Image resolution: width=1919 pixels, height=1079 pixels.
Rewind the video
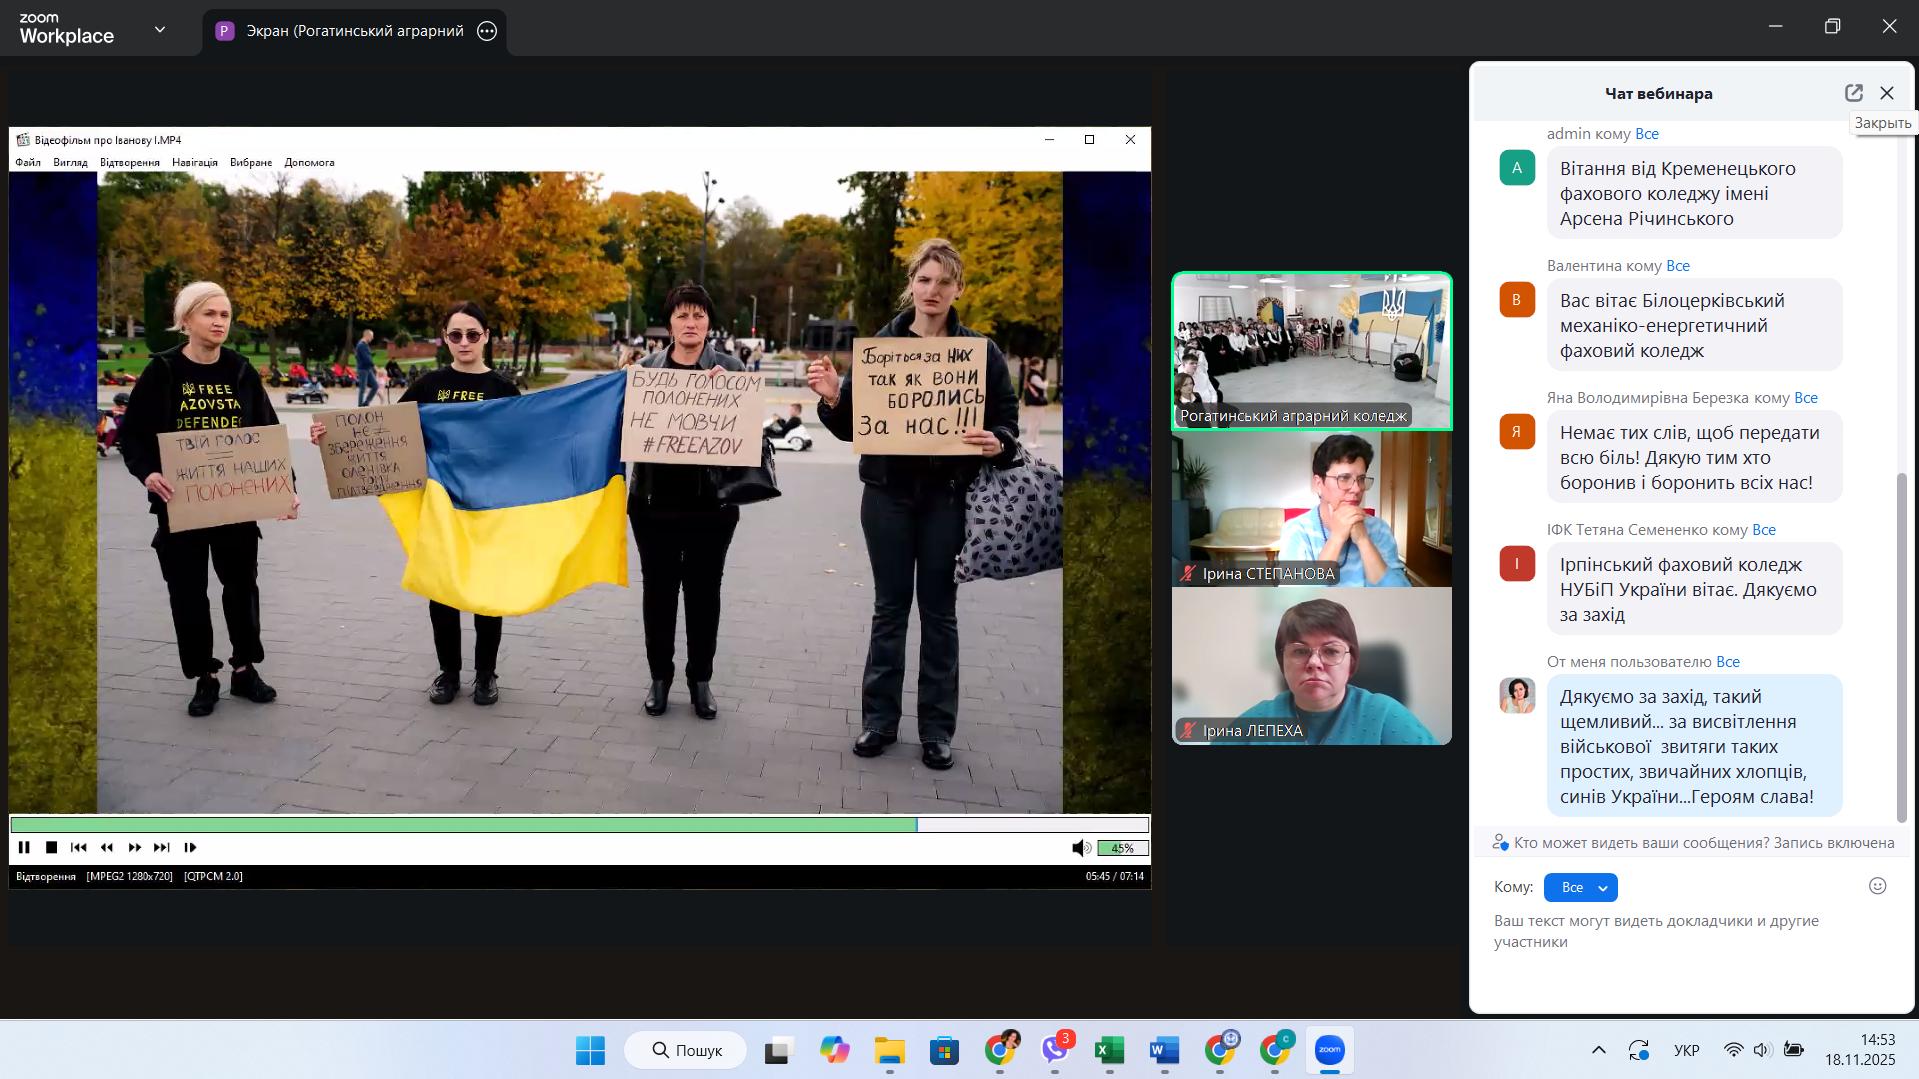point(107,848)
